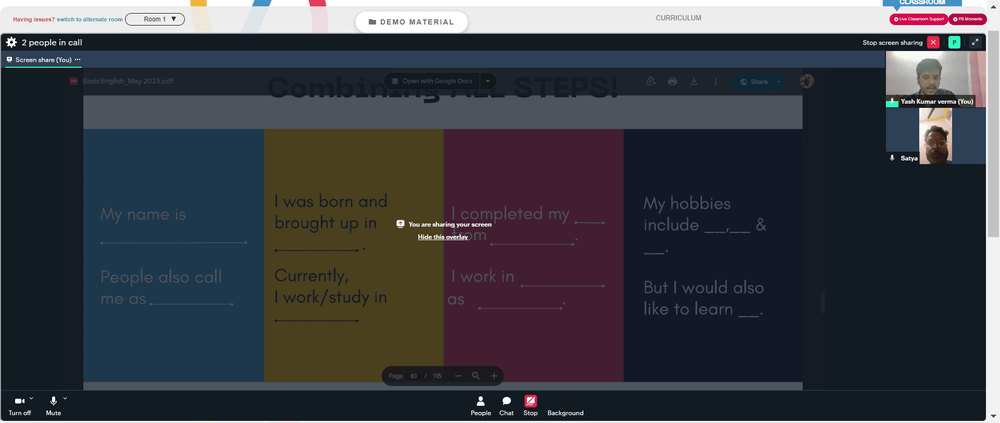Click the Google account avatar
This screenshot has height=423, width=1000.
pos(807,81)
